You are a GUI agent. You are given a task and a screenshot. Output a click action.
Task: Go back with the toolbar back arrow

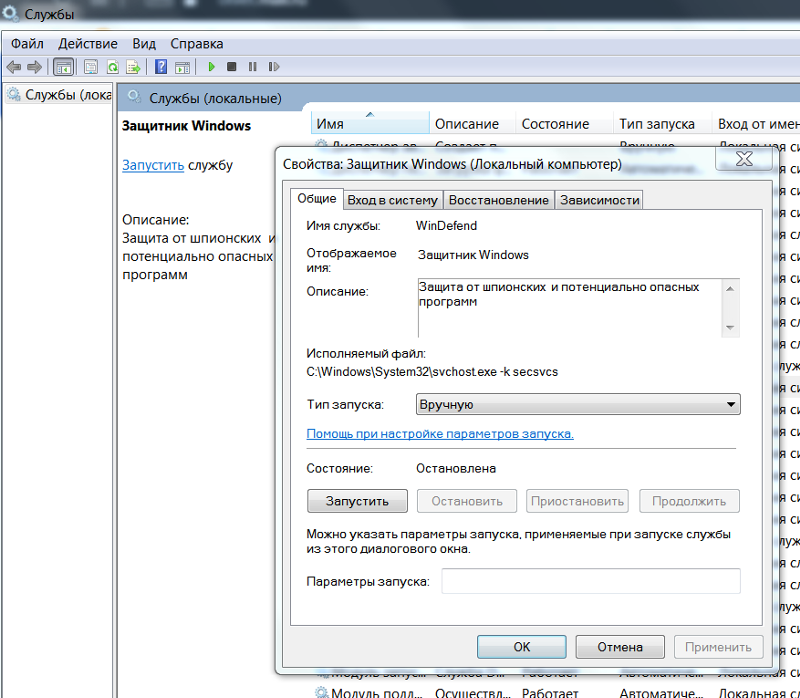click(14, 67)
